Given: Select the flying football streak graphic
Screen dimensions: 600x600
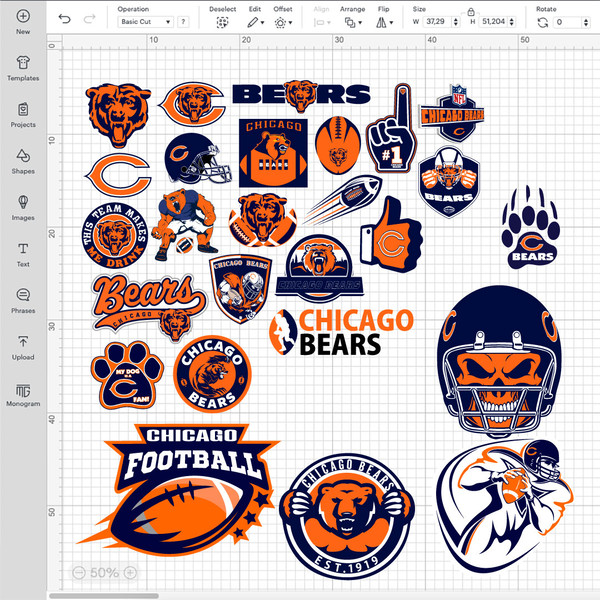Looking at the screenshot, I should 343,200.
